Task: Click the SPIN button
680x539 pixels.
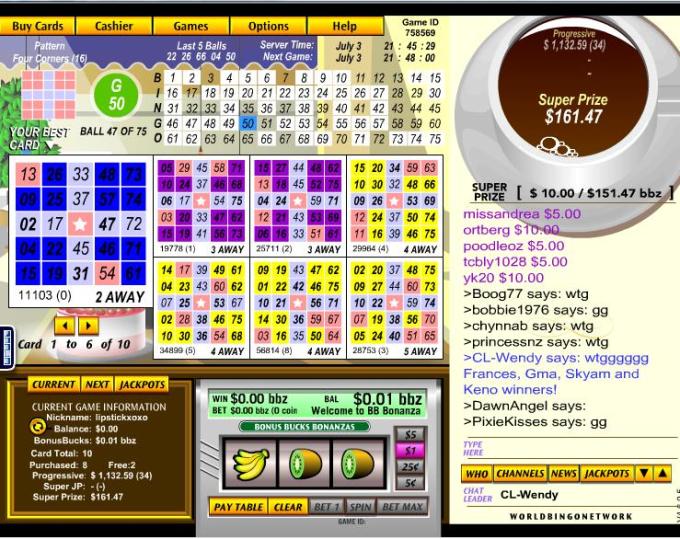Action: point(360,506)
